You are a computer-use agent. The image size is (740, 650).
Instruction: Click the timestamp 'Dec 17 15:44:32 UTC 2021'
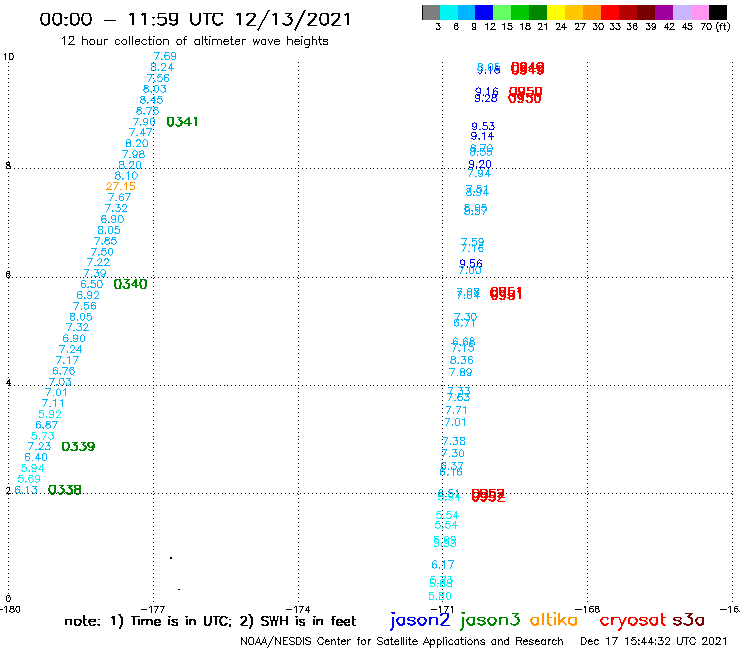654,641
